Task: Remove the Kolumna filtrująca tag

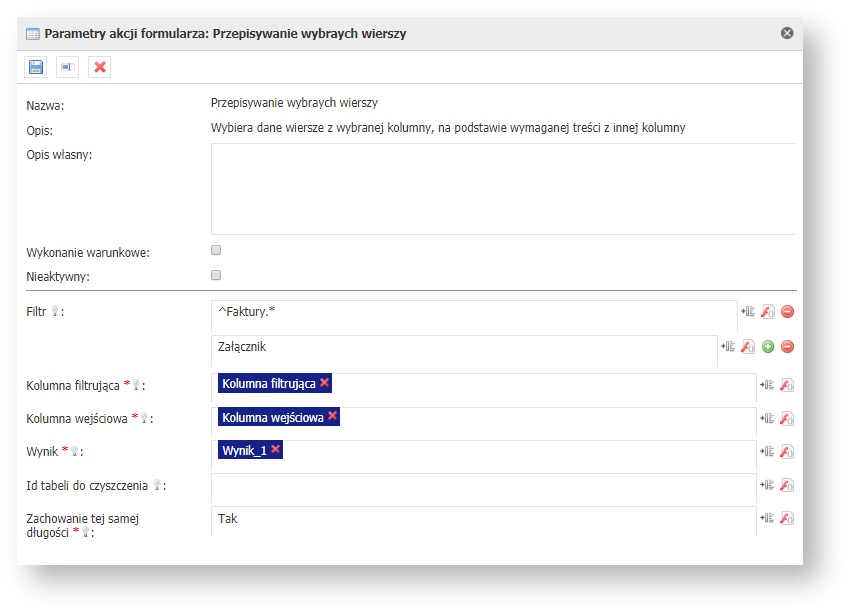Action: click(325, 383)
